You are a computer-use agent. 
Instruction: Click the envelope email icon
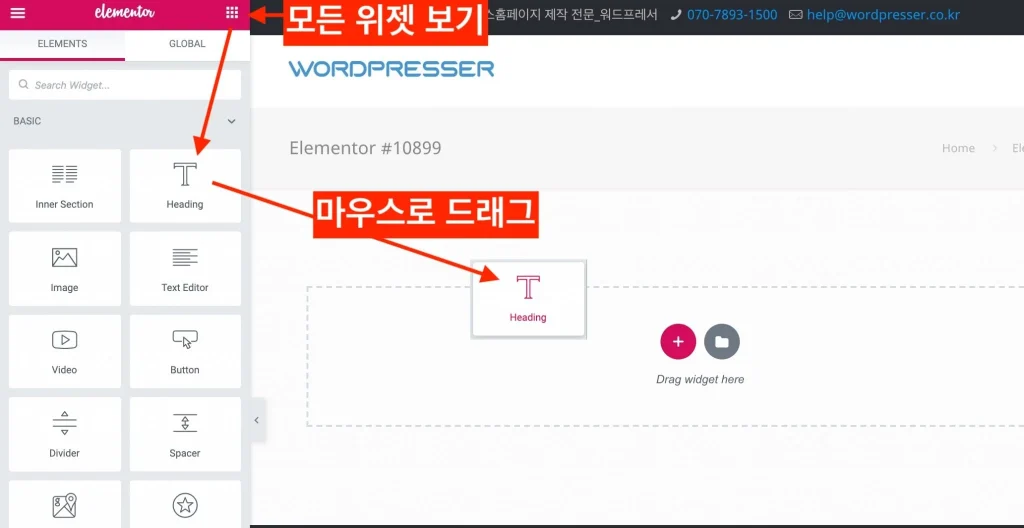[795, 14]
